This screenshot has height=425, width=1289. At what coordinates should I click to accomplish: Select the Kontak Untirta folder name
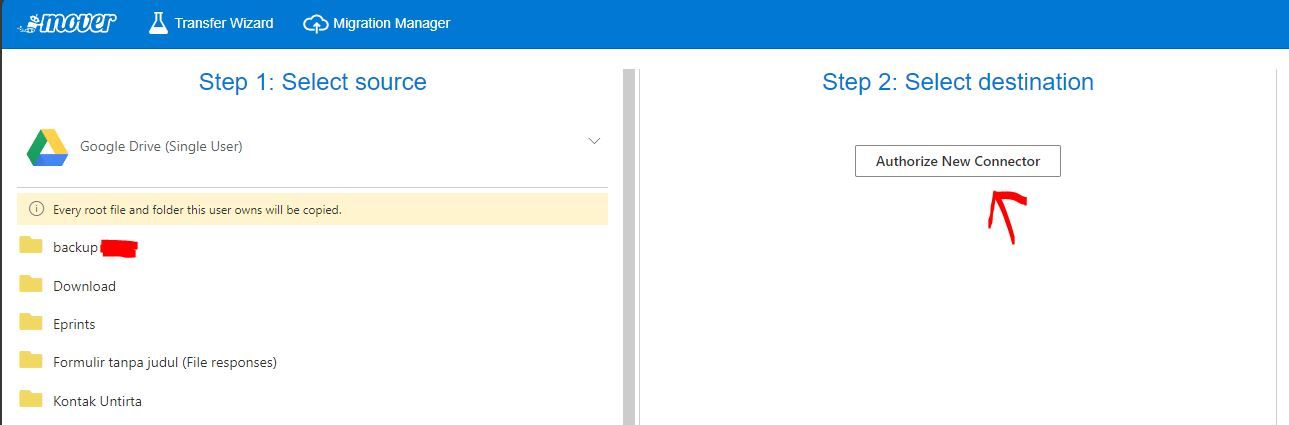[x=97, y=401]
